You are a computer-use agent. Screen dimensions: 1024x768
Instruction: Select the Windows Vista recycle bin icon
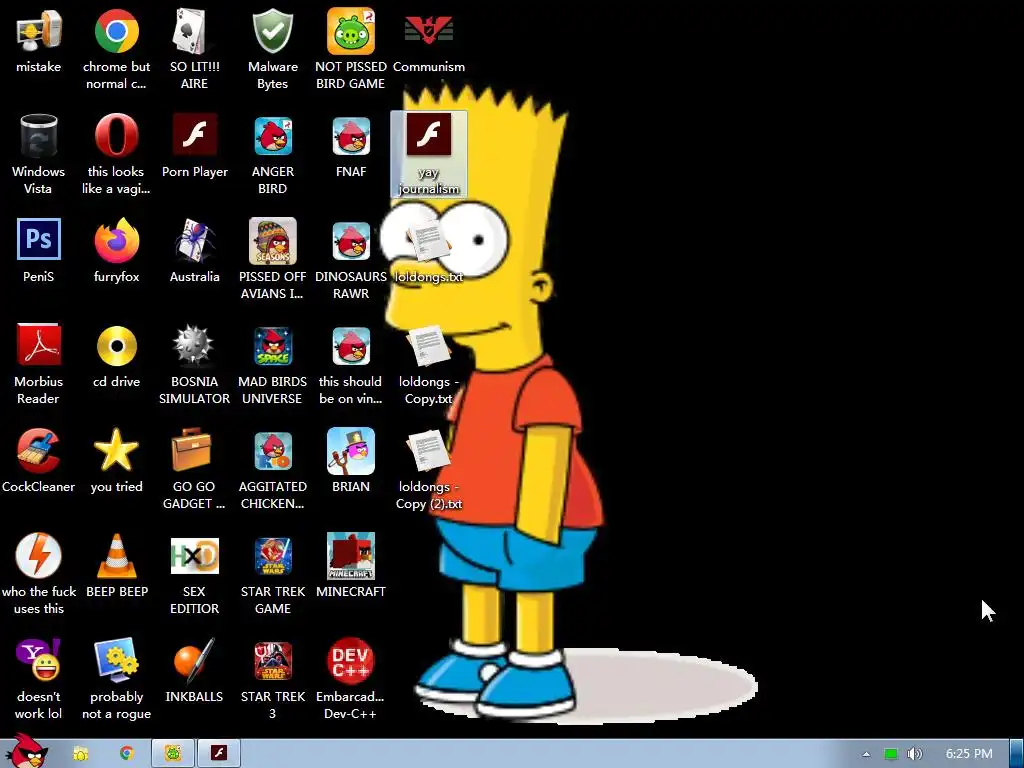(38, 136)
